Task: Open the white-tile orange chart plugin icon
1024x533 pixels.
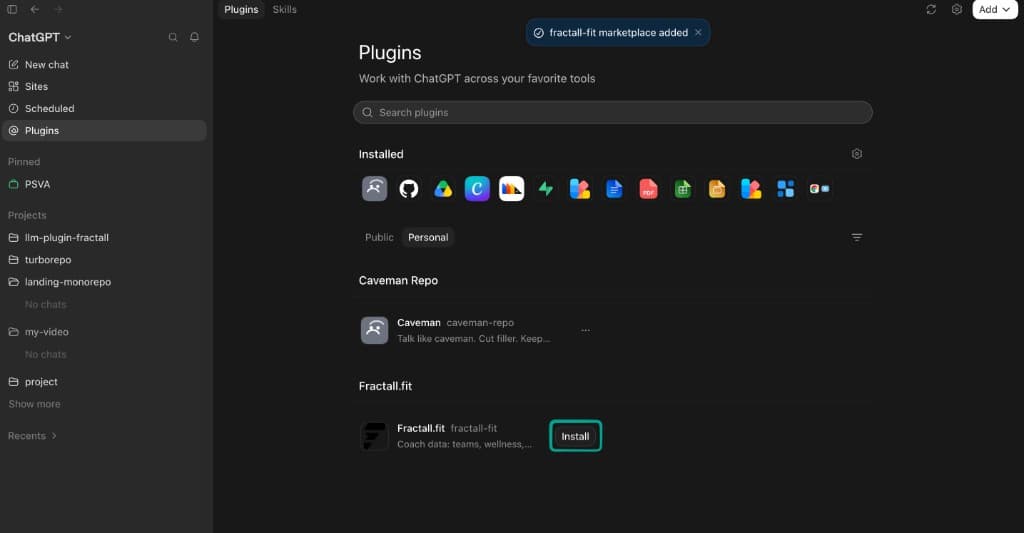Action: point(511,189)
